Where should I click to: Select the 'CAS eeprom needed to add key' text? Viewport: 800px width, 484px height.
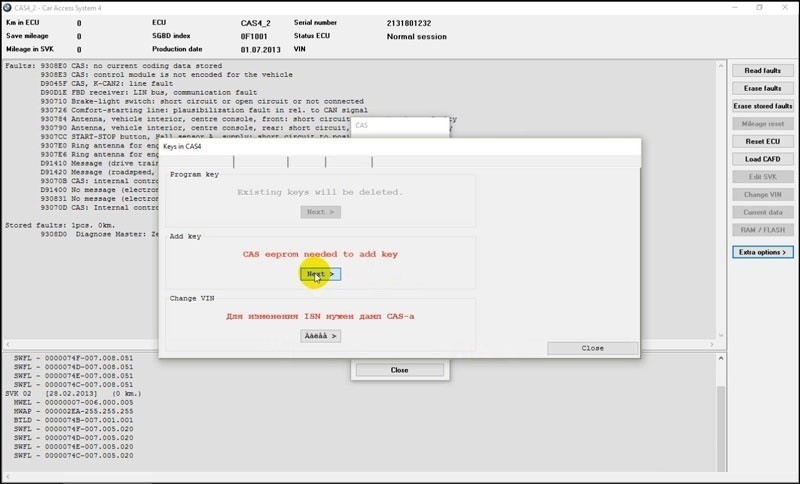320,254
